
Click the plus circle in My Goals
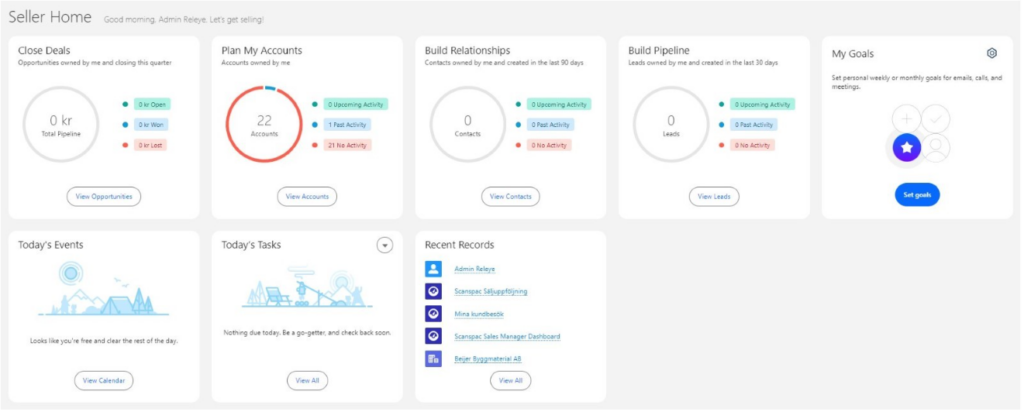click(906, 119)
